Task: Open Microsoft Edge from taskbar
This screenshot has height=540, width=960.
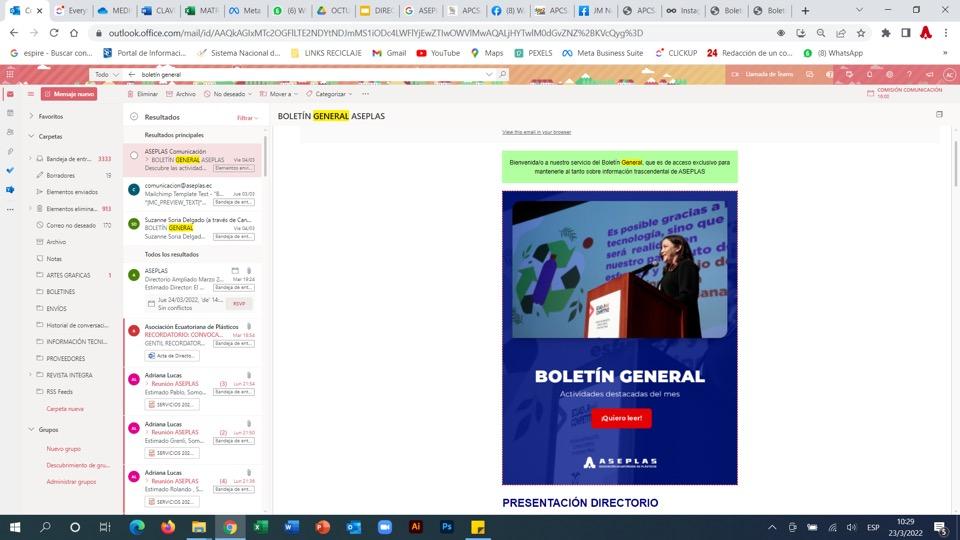Action: click(137, 527)
